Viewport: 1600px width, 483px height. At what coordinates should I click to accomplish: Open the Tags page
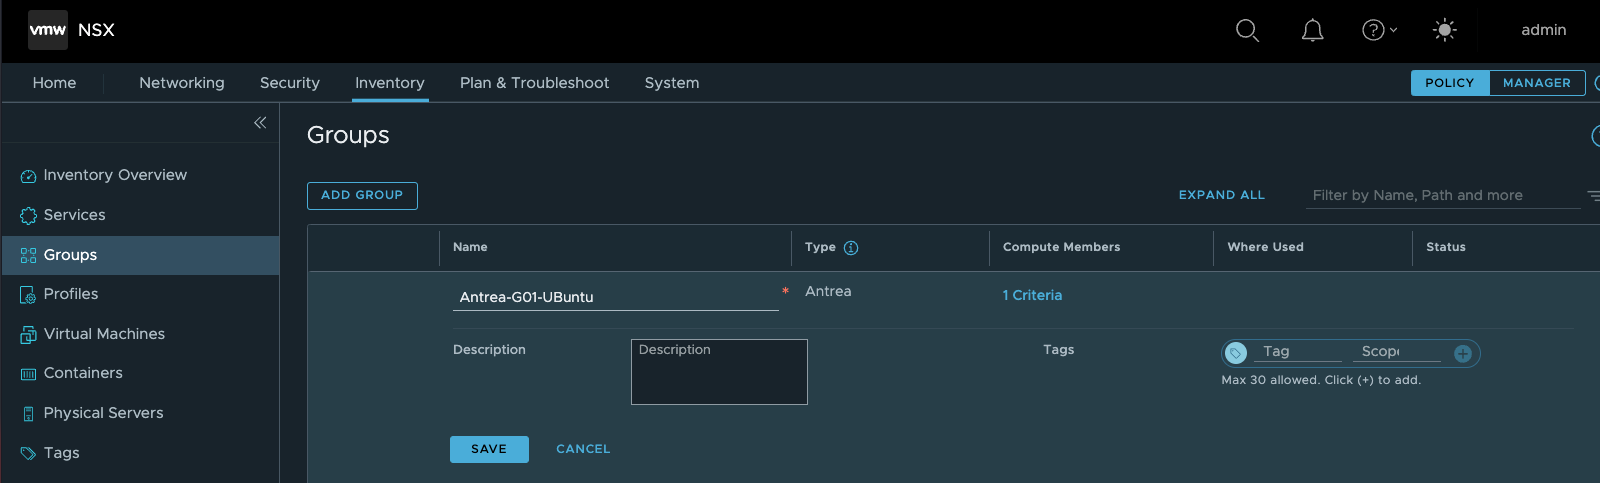(61, 453)
